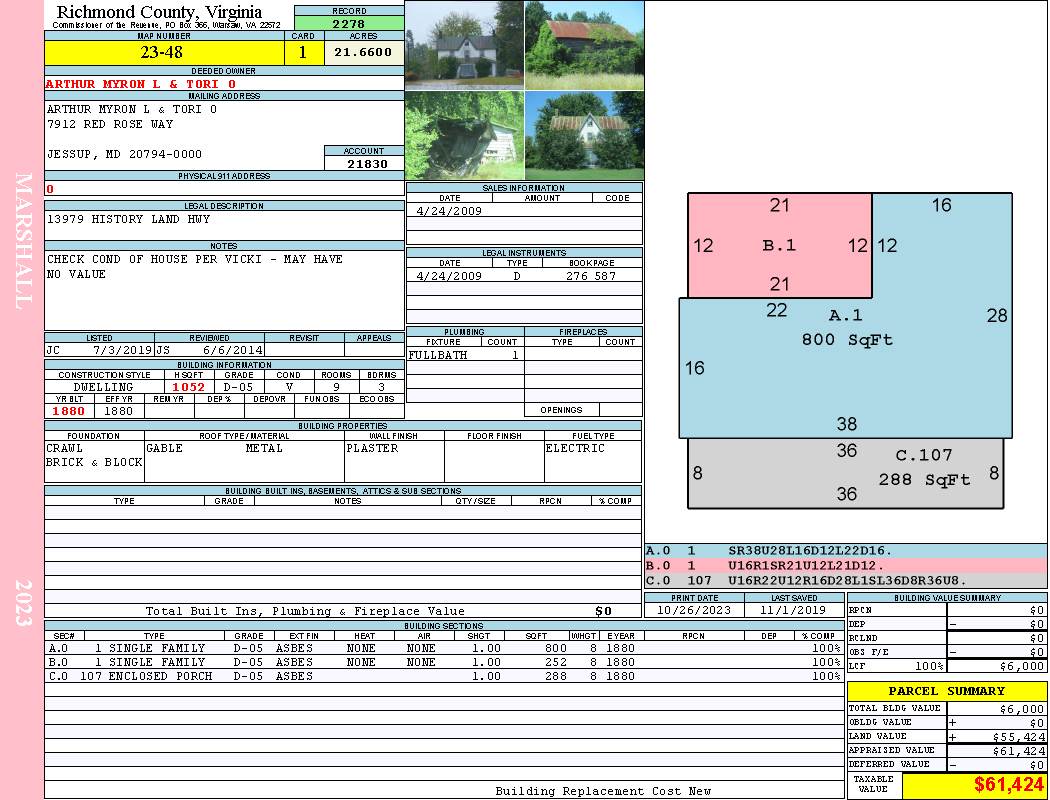The width and height of the screenshot is (1050, 800).
Task: Click the legal instrument type D
Action: (x=517, y=275)
